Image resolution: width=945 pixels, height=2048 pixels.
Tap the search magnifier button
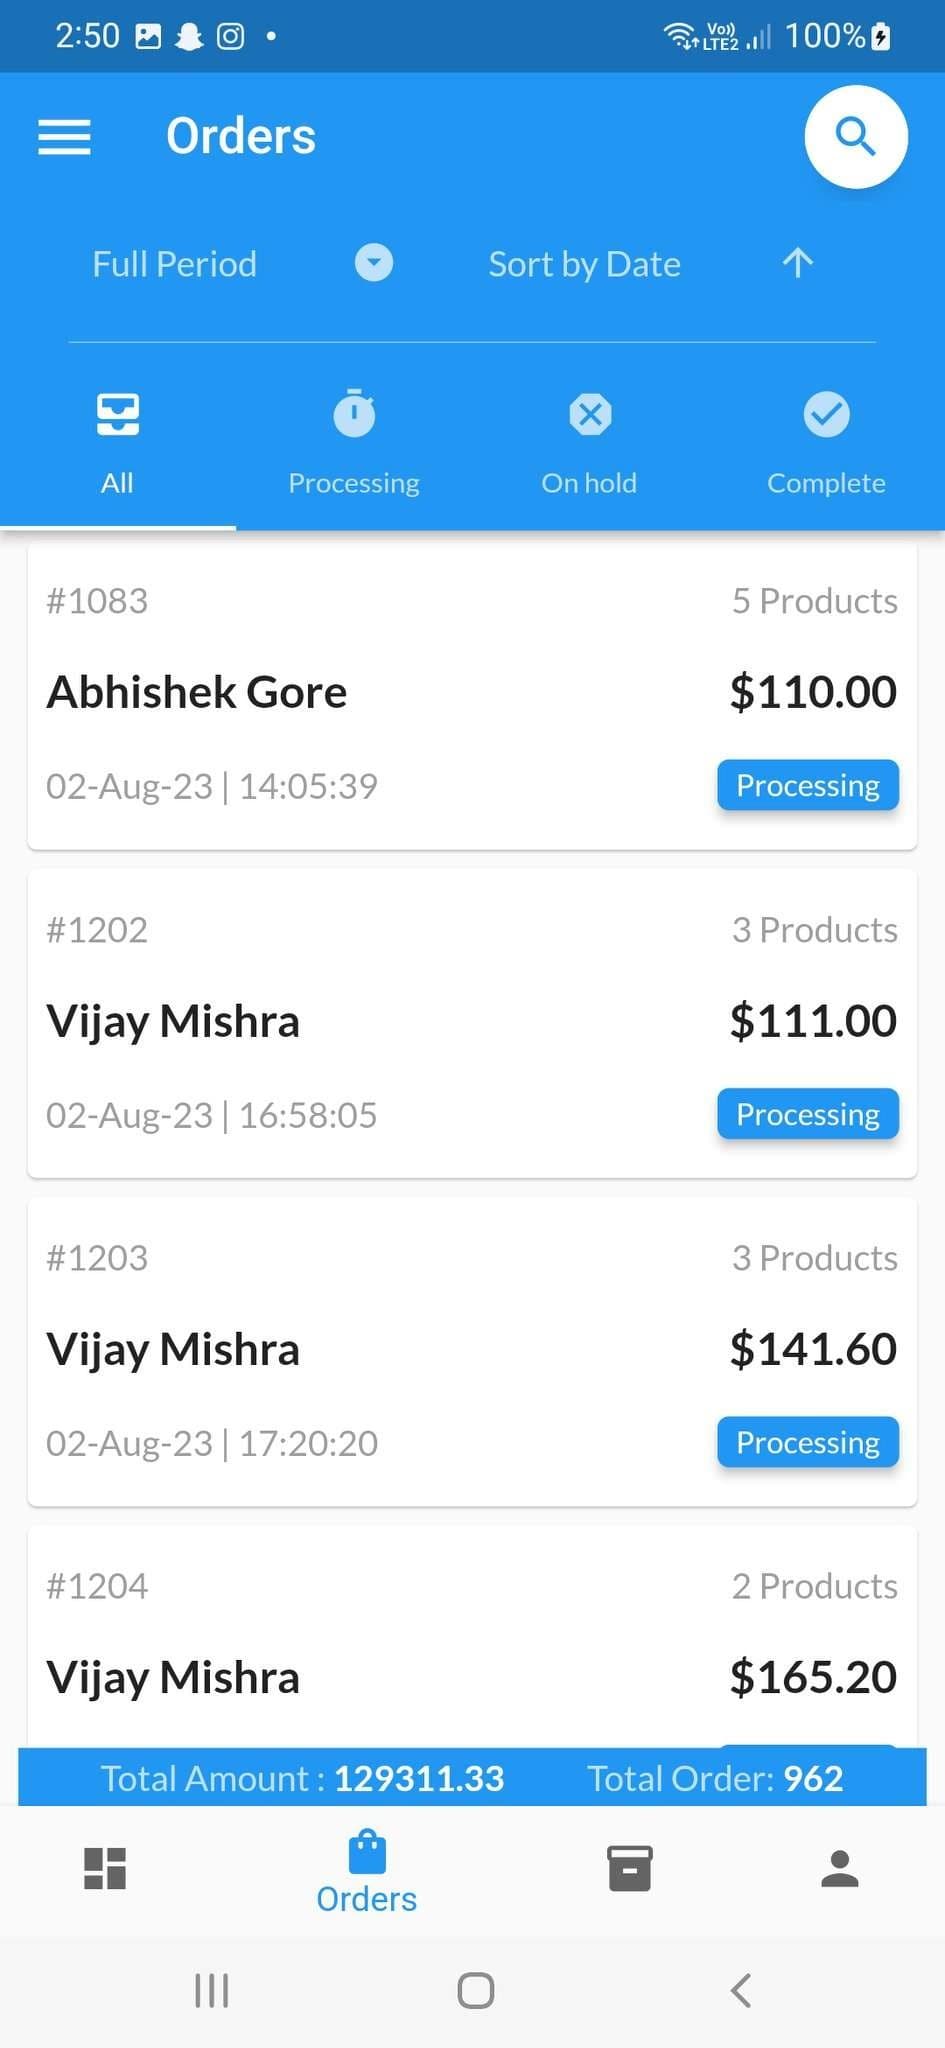click(x=855, y=137)
